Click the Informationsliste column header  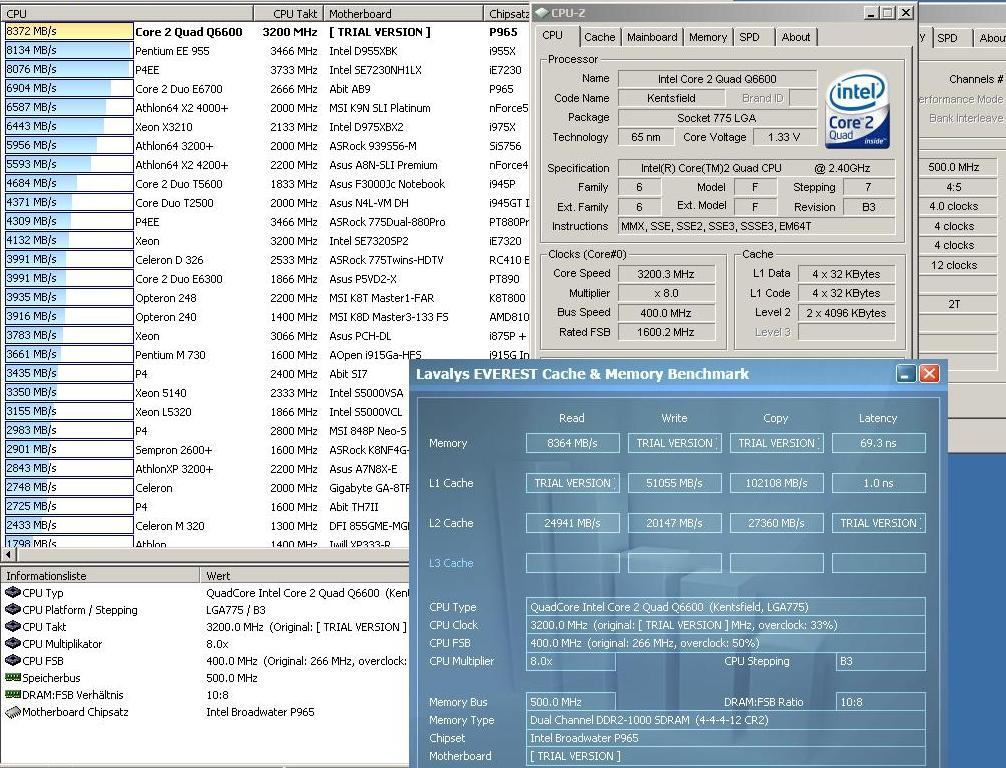101,576
